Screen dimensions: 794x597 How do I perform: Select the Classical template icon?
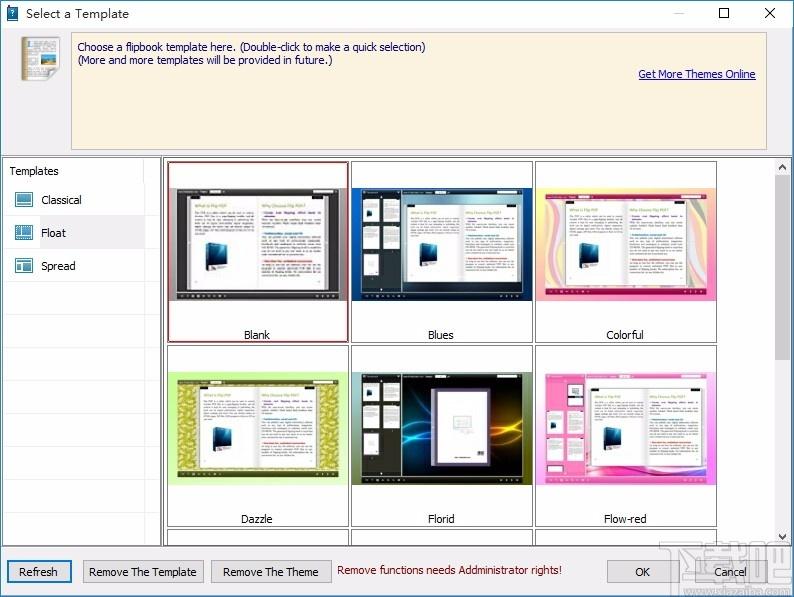(24, 200)
